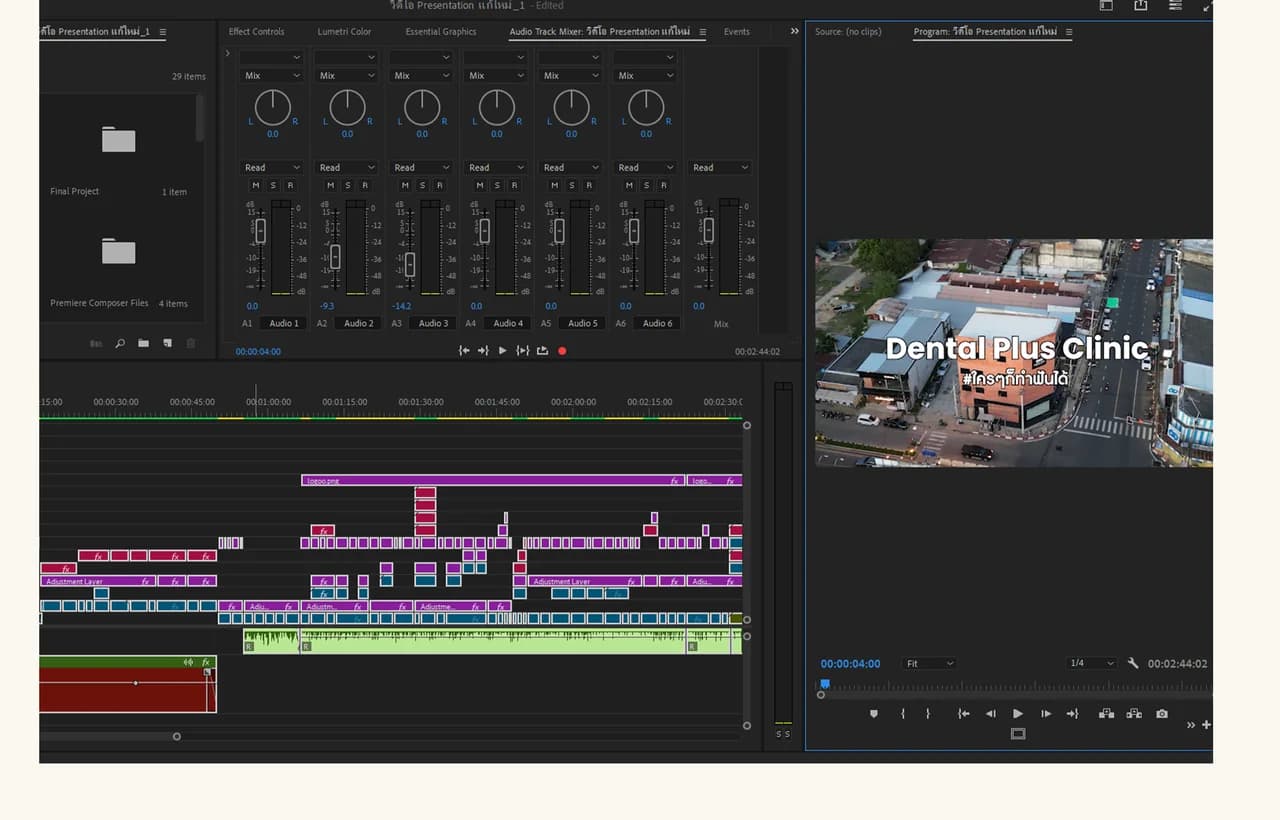
Task: Open the Premiere Composer Files bin
Action: click(x=118, y=251)
